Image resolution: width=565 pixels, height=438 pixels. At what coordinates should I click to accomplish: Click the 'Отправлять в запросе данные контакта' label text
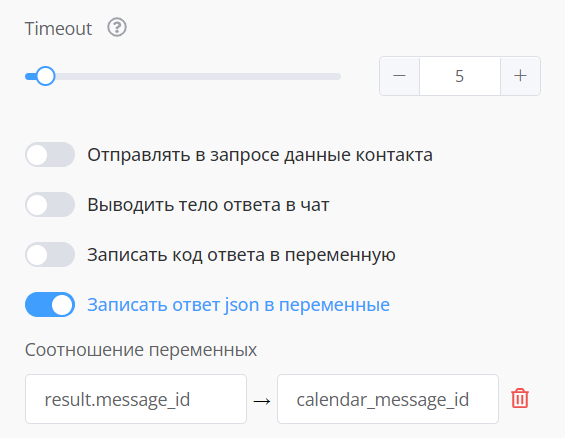[260, 155]
